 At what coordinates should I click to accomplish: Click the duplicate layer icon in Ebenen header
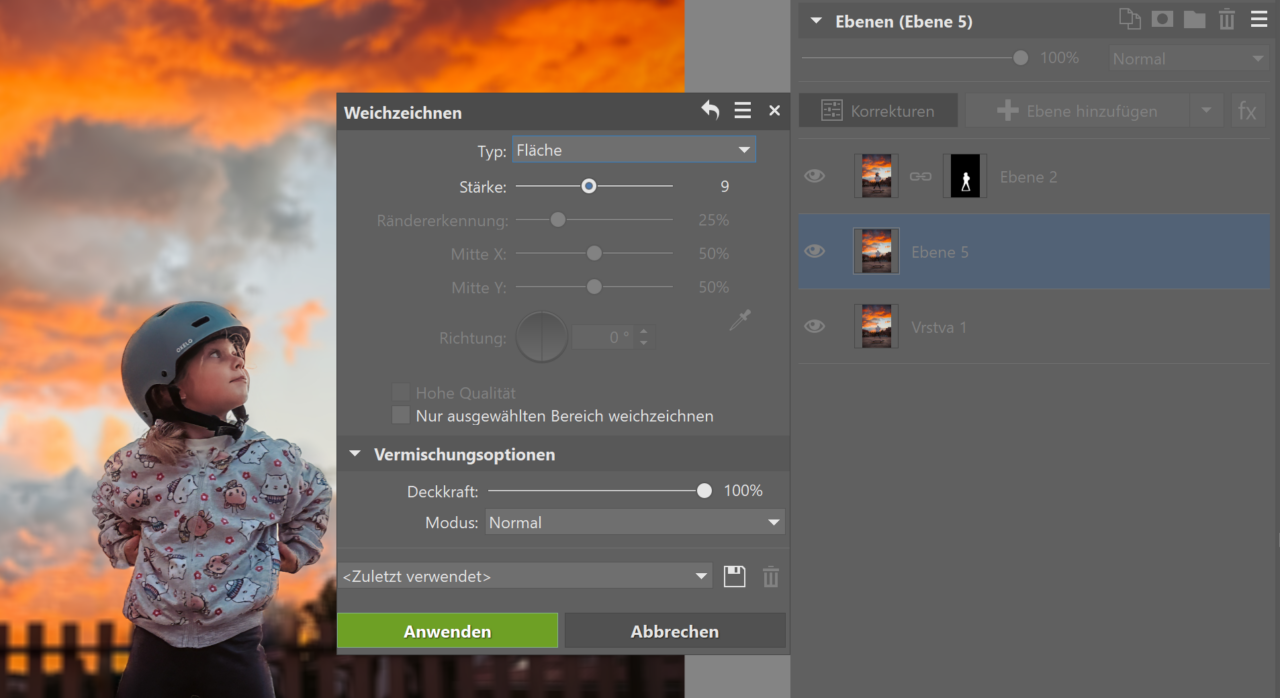point(1129,20)
